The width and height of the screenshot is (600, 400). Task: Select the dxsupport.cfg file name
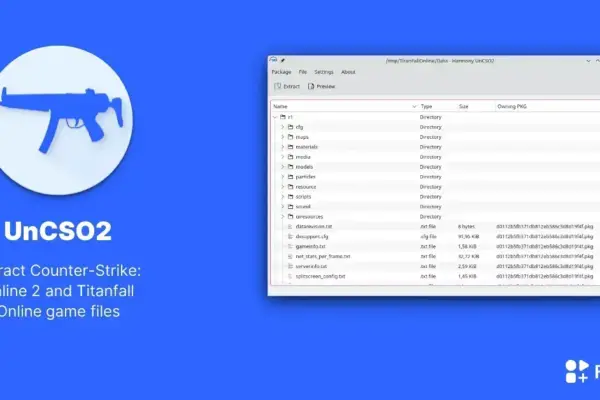tap(312, 237)
